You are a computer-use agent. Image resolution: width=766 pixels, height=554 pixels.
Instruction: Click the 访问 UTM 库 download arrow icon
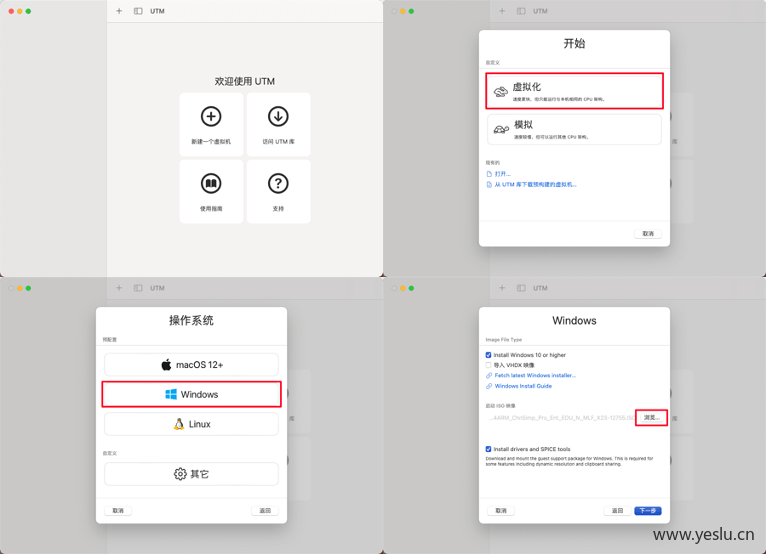coord(278,116)
